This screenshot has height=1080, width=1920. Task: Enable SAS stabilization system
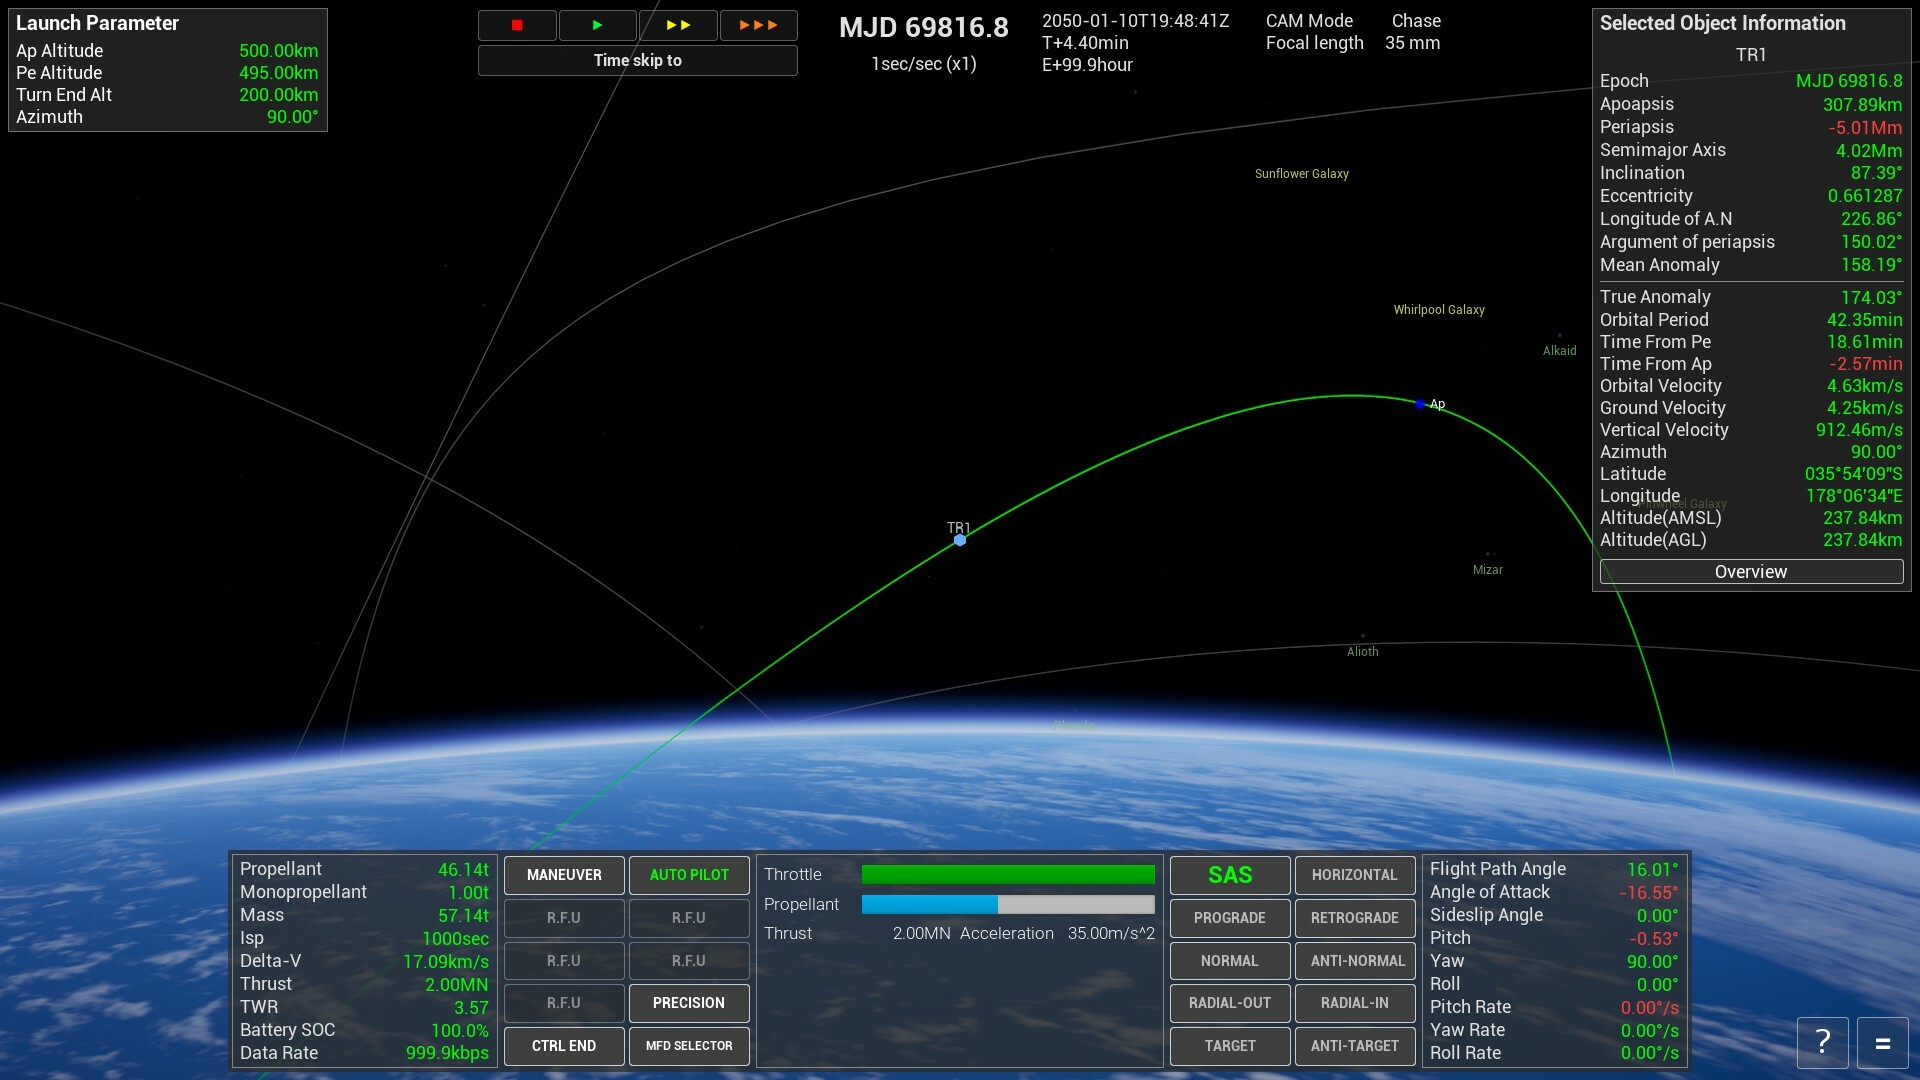1229,874
